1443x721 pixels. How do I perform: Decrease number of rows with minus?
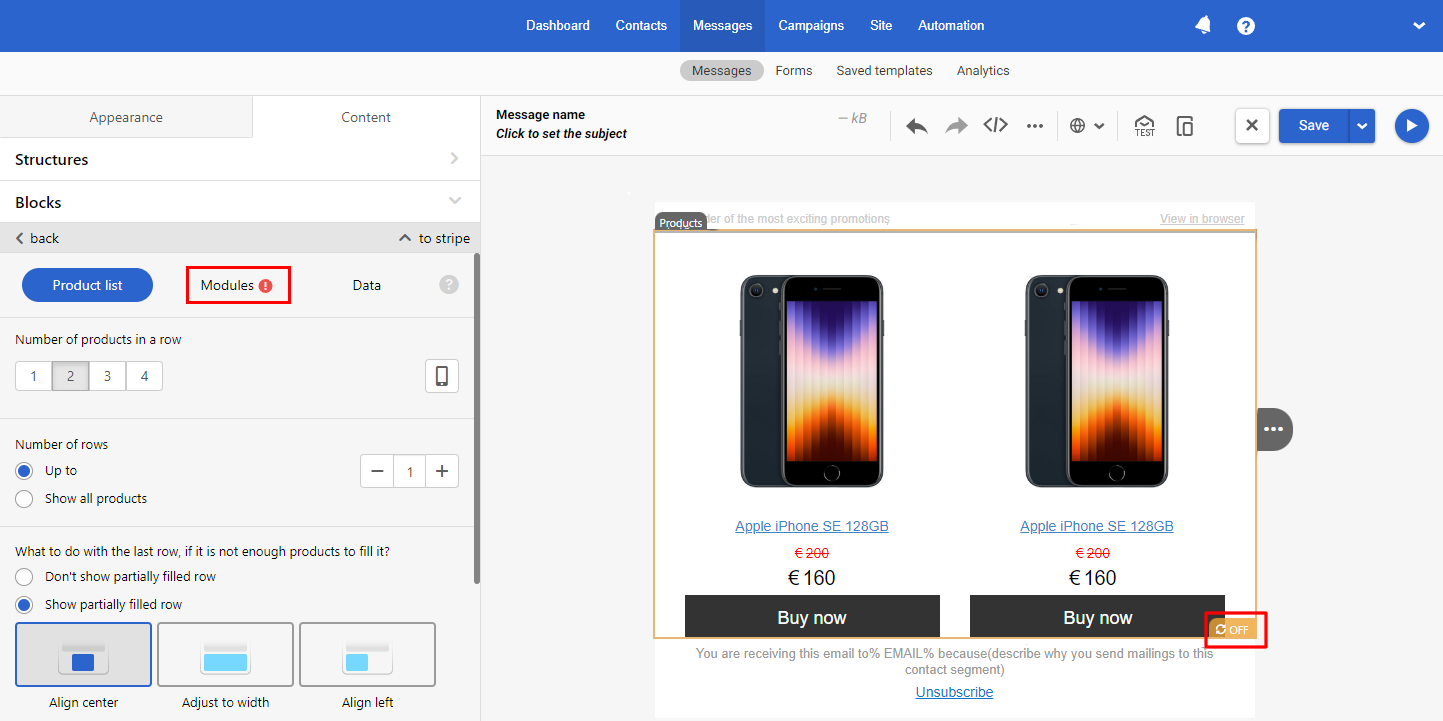point(377,472)
